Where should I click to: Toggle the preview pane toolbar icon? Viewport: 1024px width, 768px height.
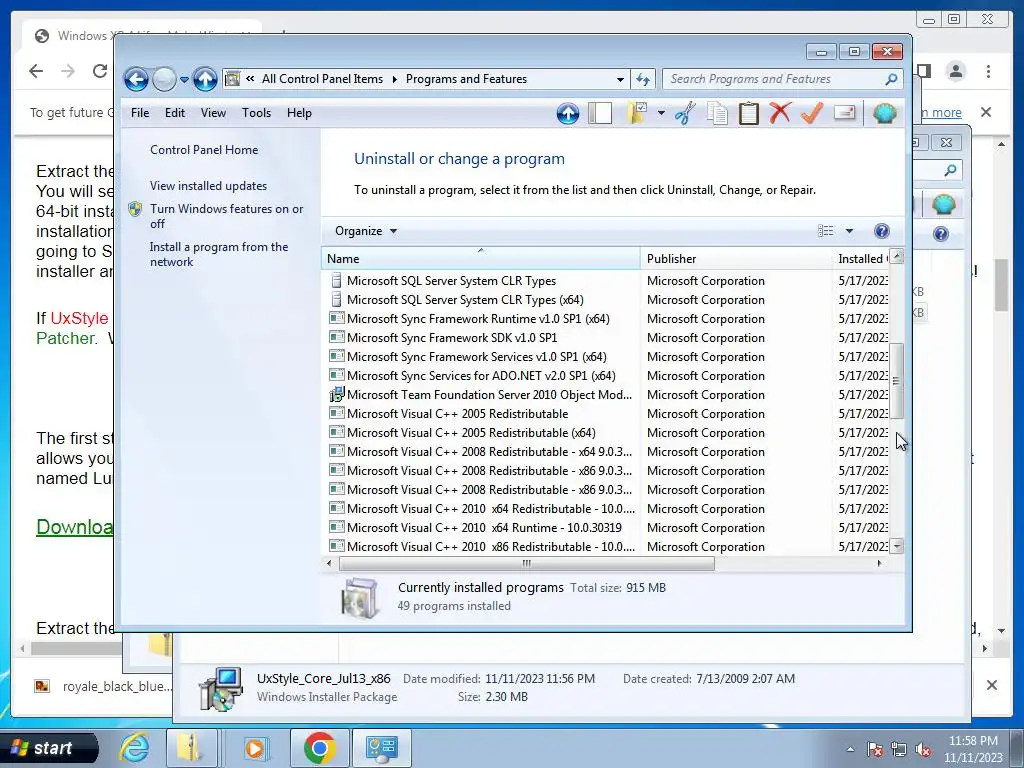pyautogui.click(x=600, y=114)
